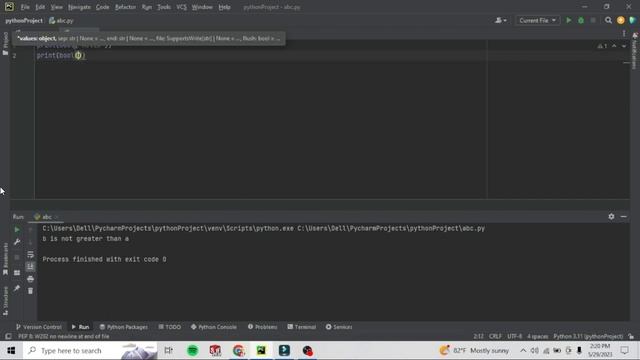
Task: Click the warnings indicator in editor corner
Action: tap(602, 46)
